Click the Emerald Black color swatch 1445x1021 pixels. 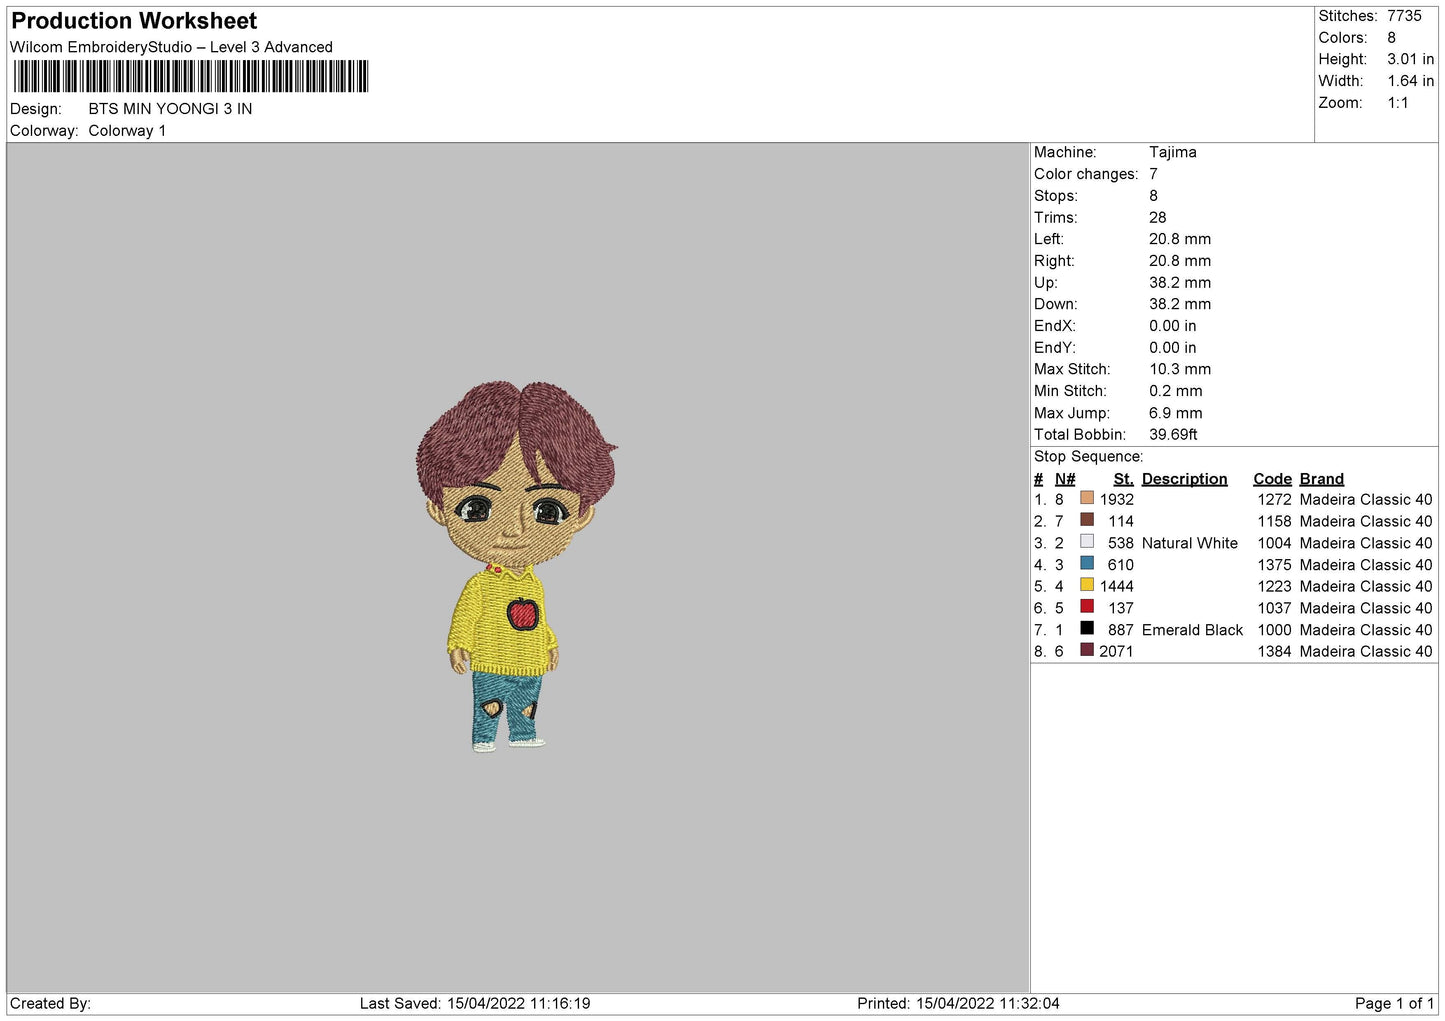(1086, 629)
